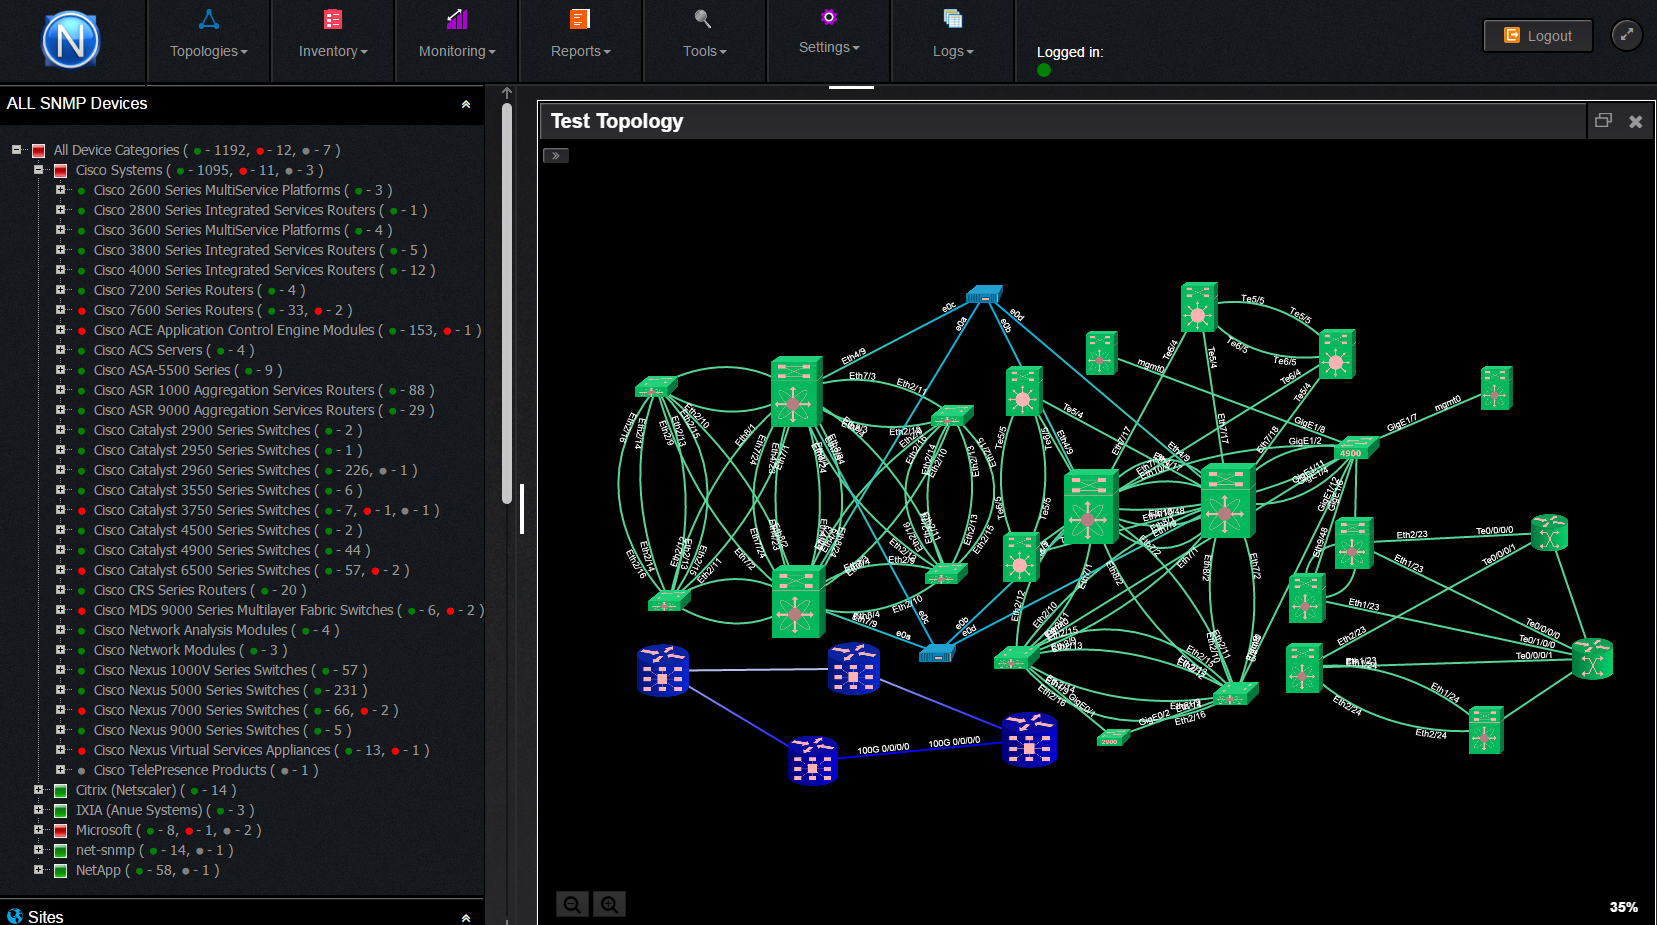Image resolution: width=1657 pixels, height=925 pixels.
Task: Collapse the ALL SNMP Devices panel
Action: 466,104
